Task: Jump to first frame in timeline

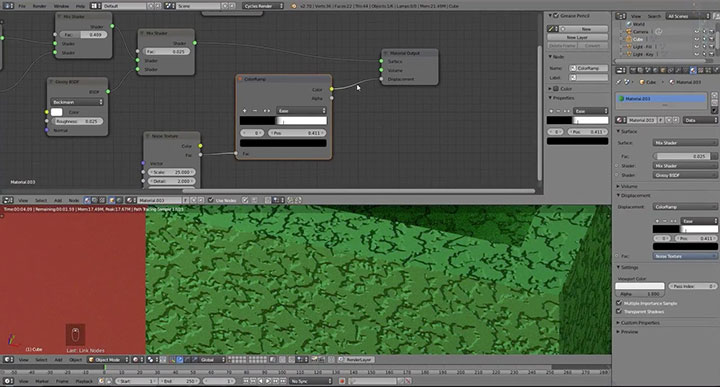Action: tap(246, 381)
